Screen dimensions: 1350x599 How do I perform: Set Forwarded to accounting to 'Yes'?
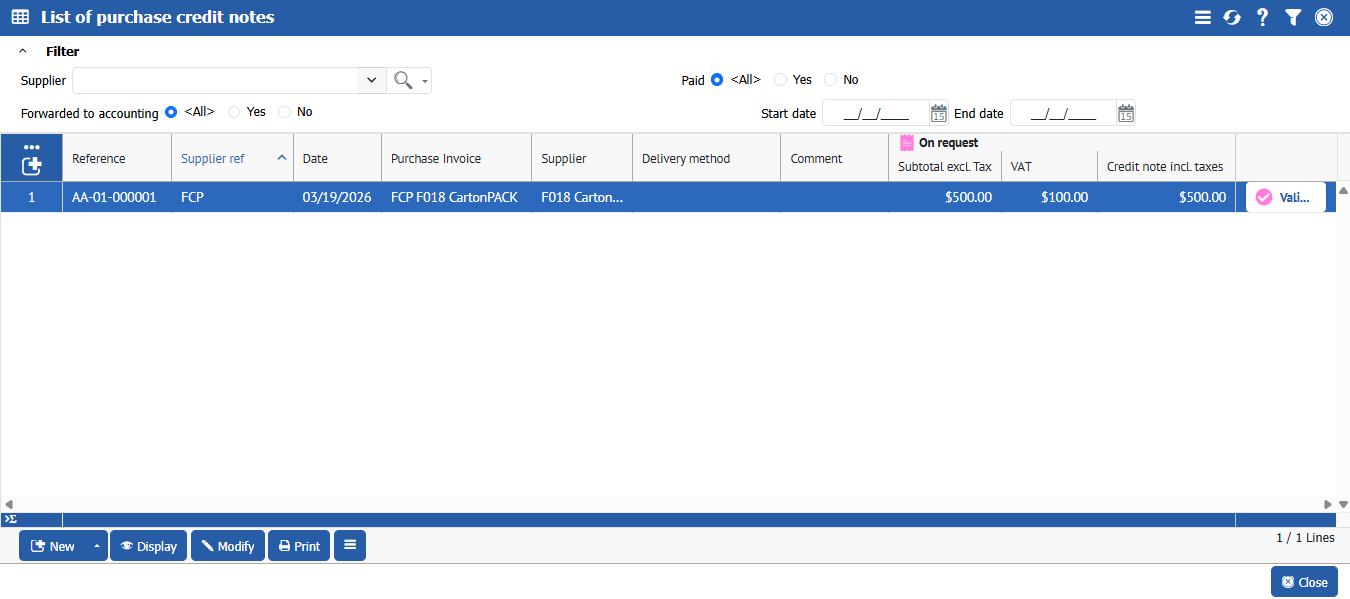pos(235,112)
